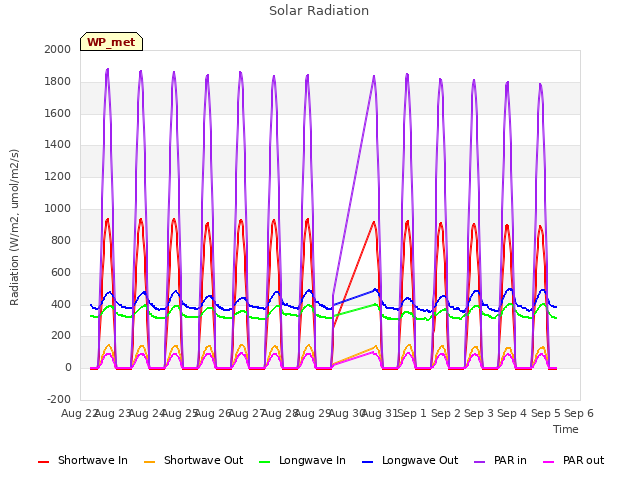Click the Time x-axis title
Image resolution: width=640 pixels, height=480 pixels.
[x=566, y=429]
